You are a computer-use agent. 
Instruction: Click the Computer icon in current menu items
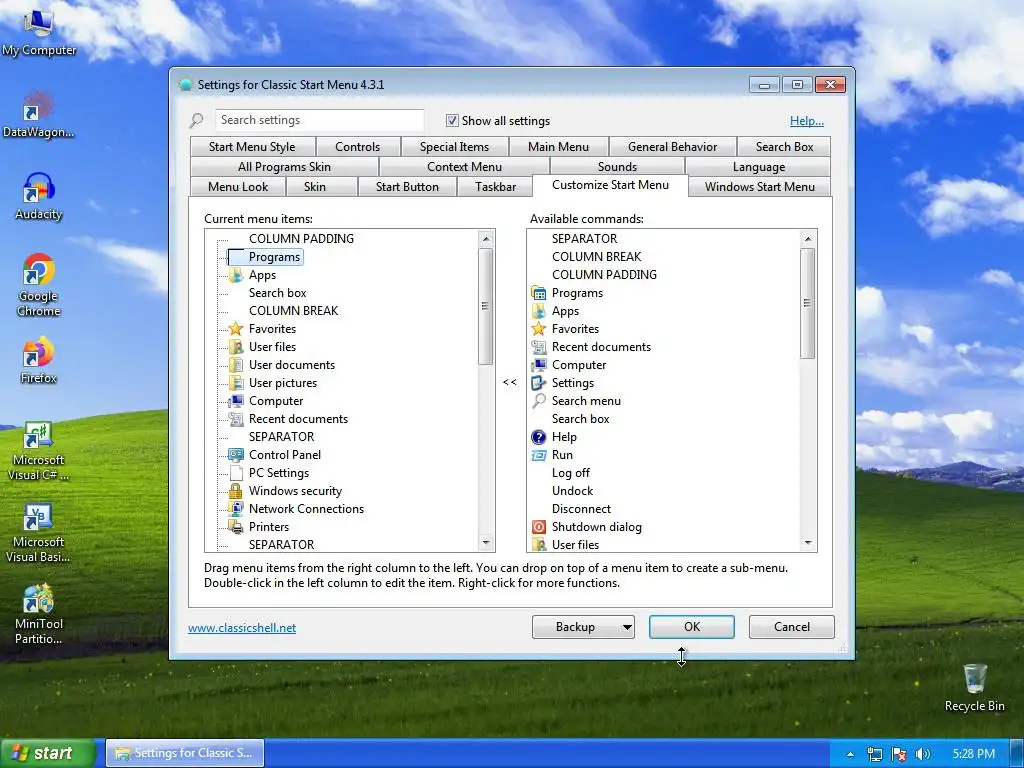[x=236, y=401]
